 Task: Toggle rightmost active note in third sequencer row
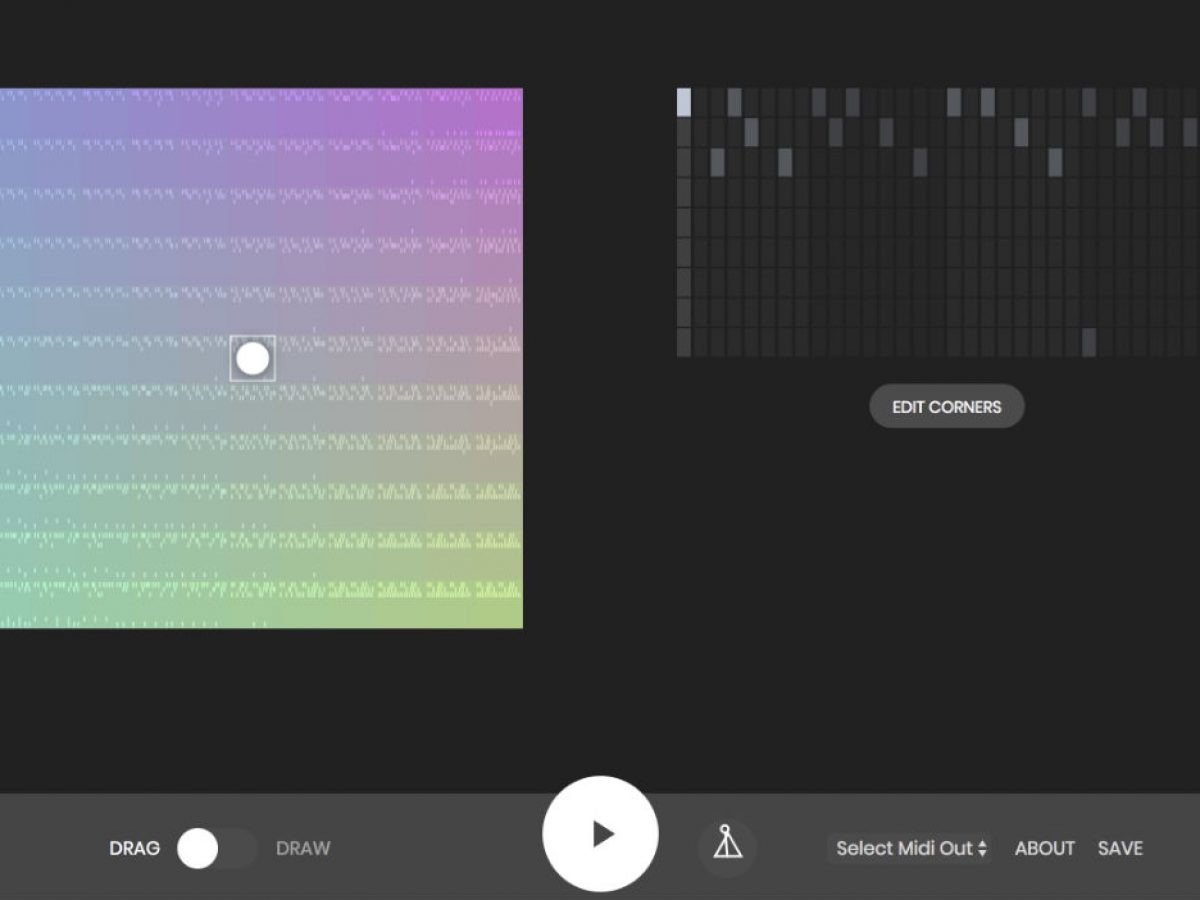1055,162
